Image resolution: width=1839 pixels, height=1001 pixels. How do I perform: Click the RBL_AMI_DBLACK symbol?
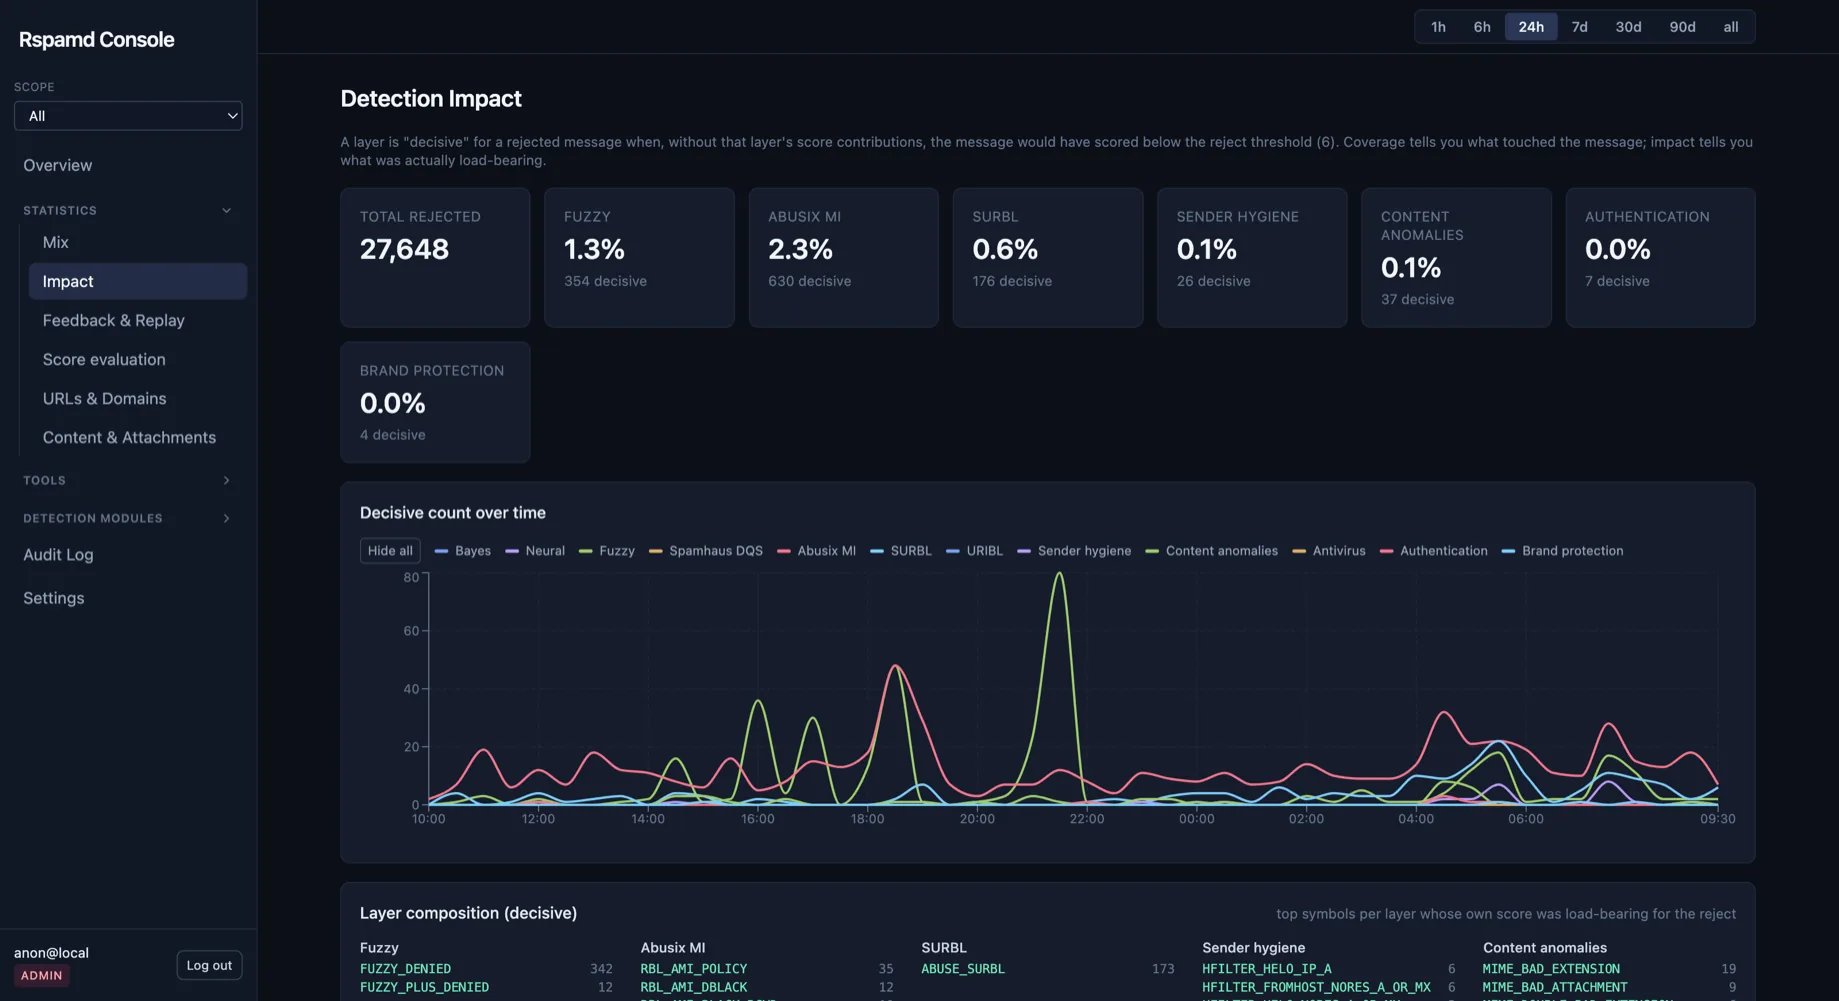[694, 987]
